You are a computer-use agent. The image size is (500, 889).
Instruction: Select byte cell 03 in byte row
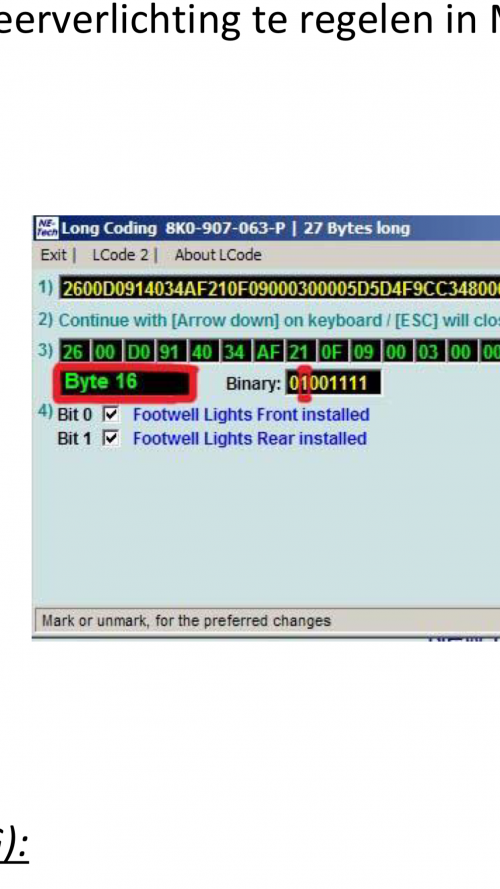point(428,352)
